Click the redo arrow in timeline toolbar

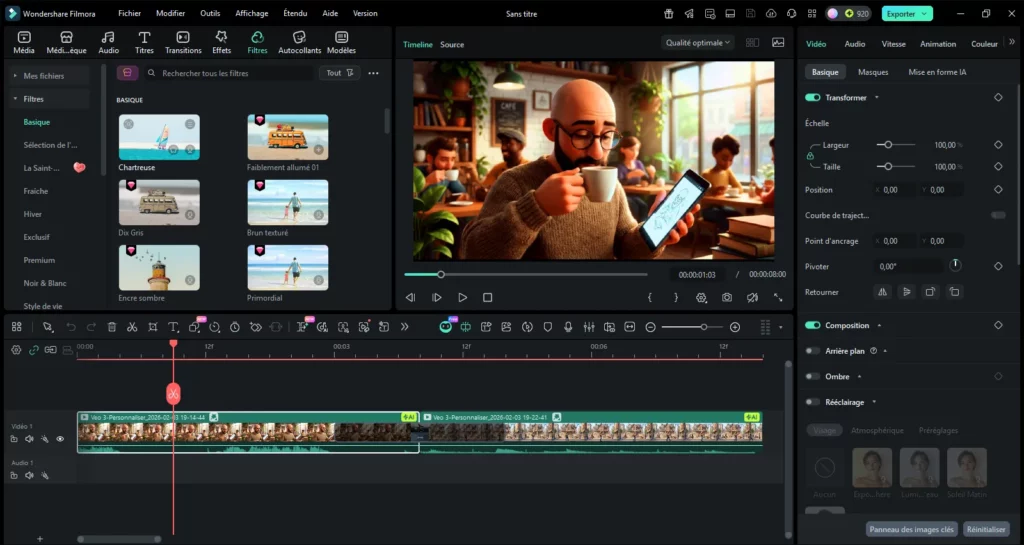coord(91,327)
